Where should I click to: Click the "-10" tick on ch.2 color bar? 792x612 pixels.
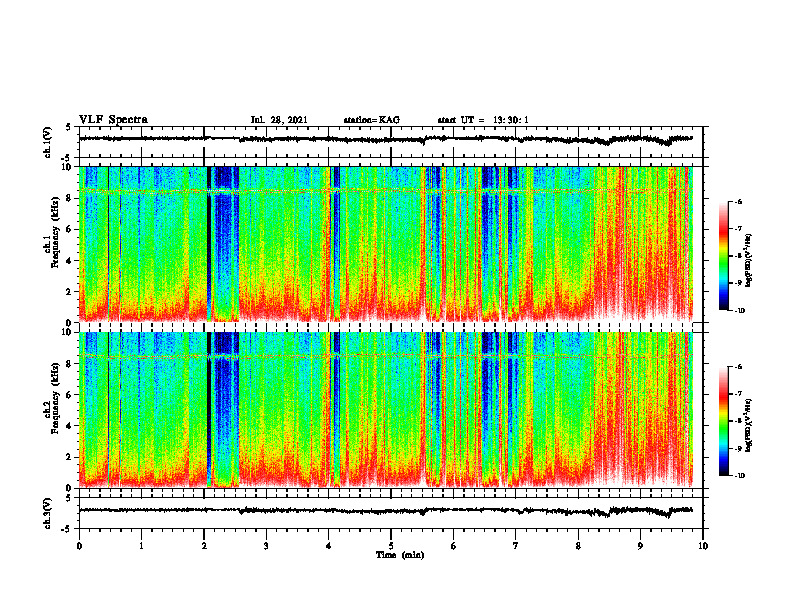point(740,476)
